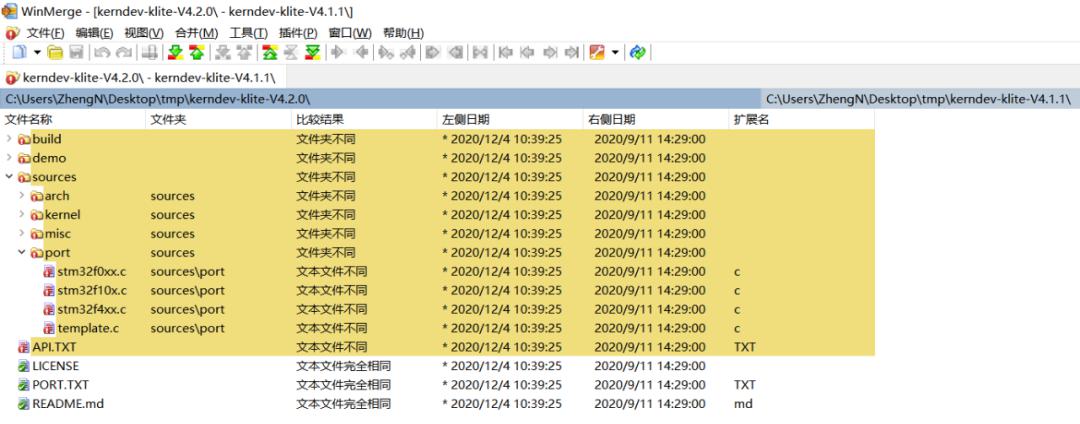Viewport: 1080px width, 424px height.
Task: Click the 文本文件完全相同 result in PORT.TXT row
Action: (343, 385)
